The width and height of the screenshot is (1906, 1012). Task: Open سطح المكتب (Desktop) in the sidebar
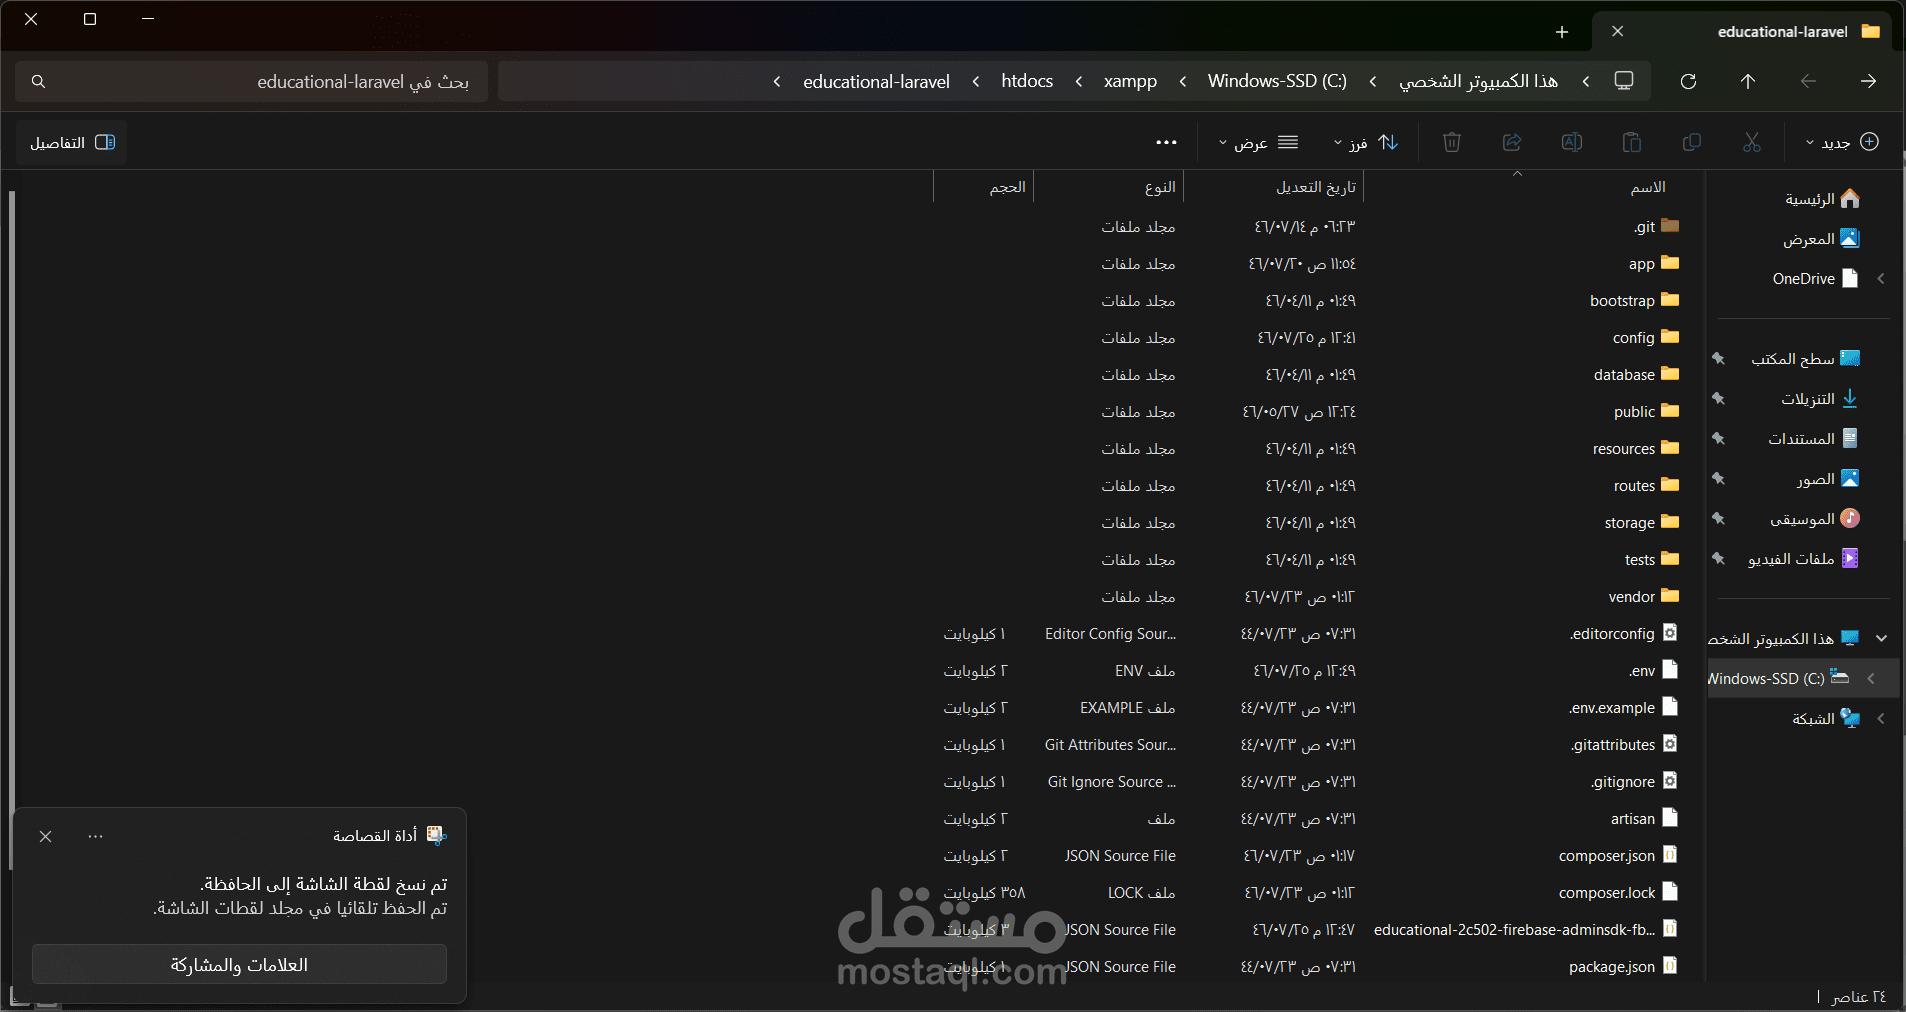click(x=1805, y=359)
